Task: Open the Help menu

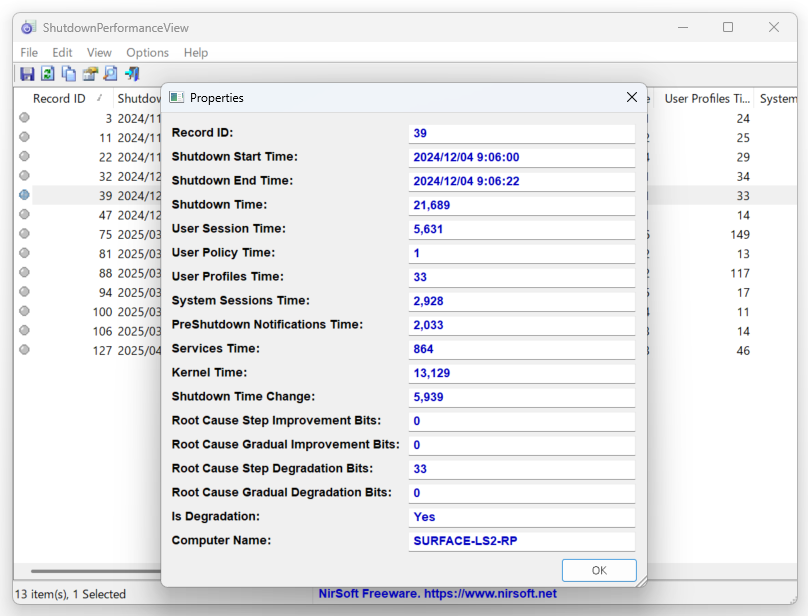Action: [196, 53]
